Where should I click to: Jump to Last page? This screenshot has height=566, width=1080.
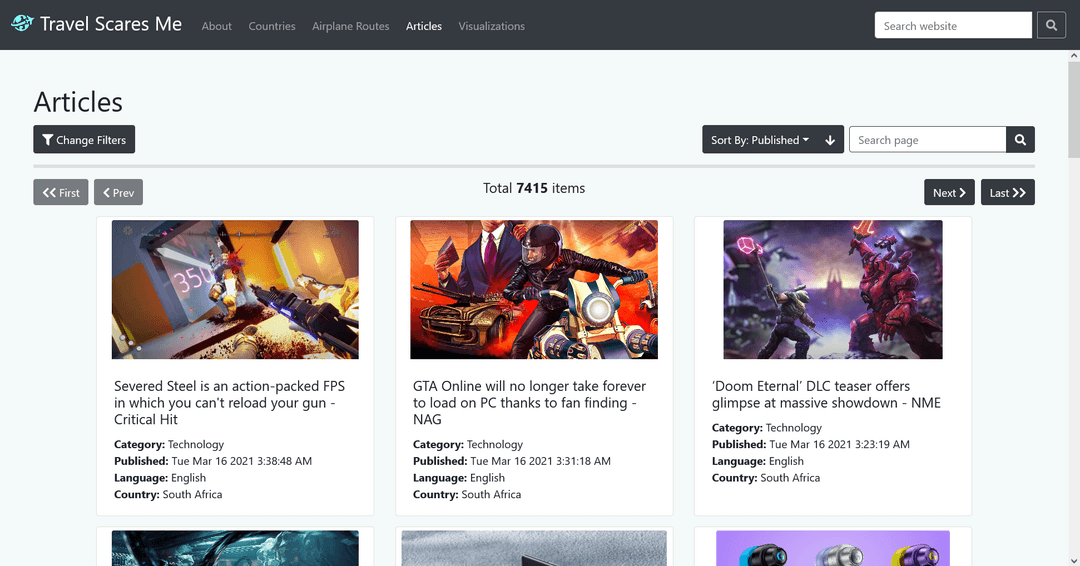tap(1008, 193)
